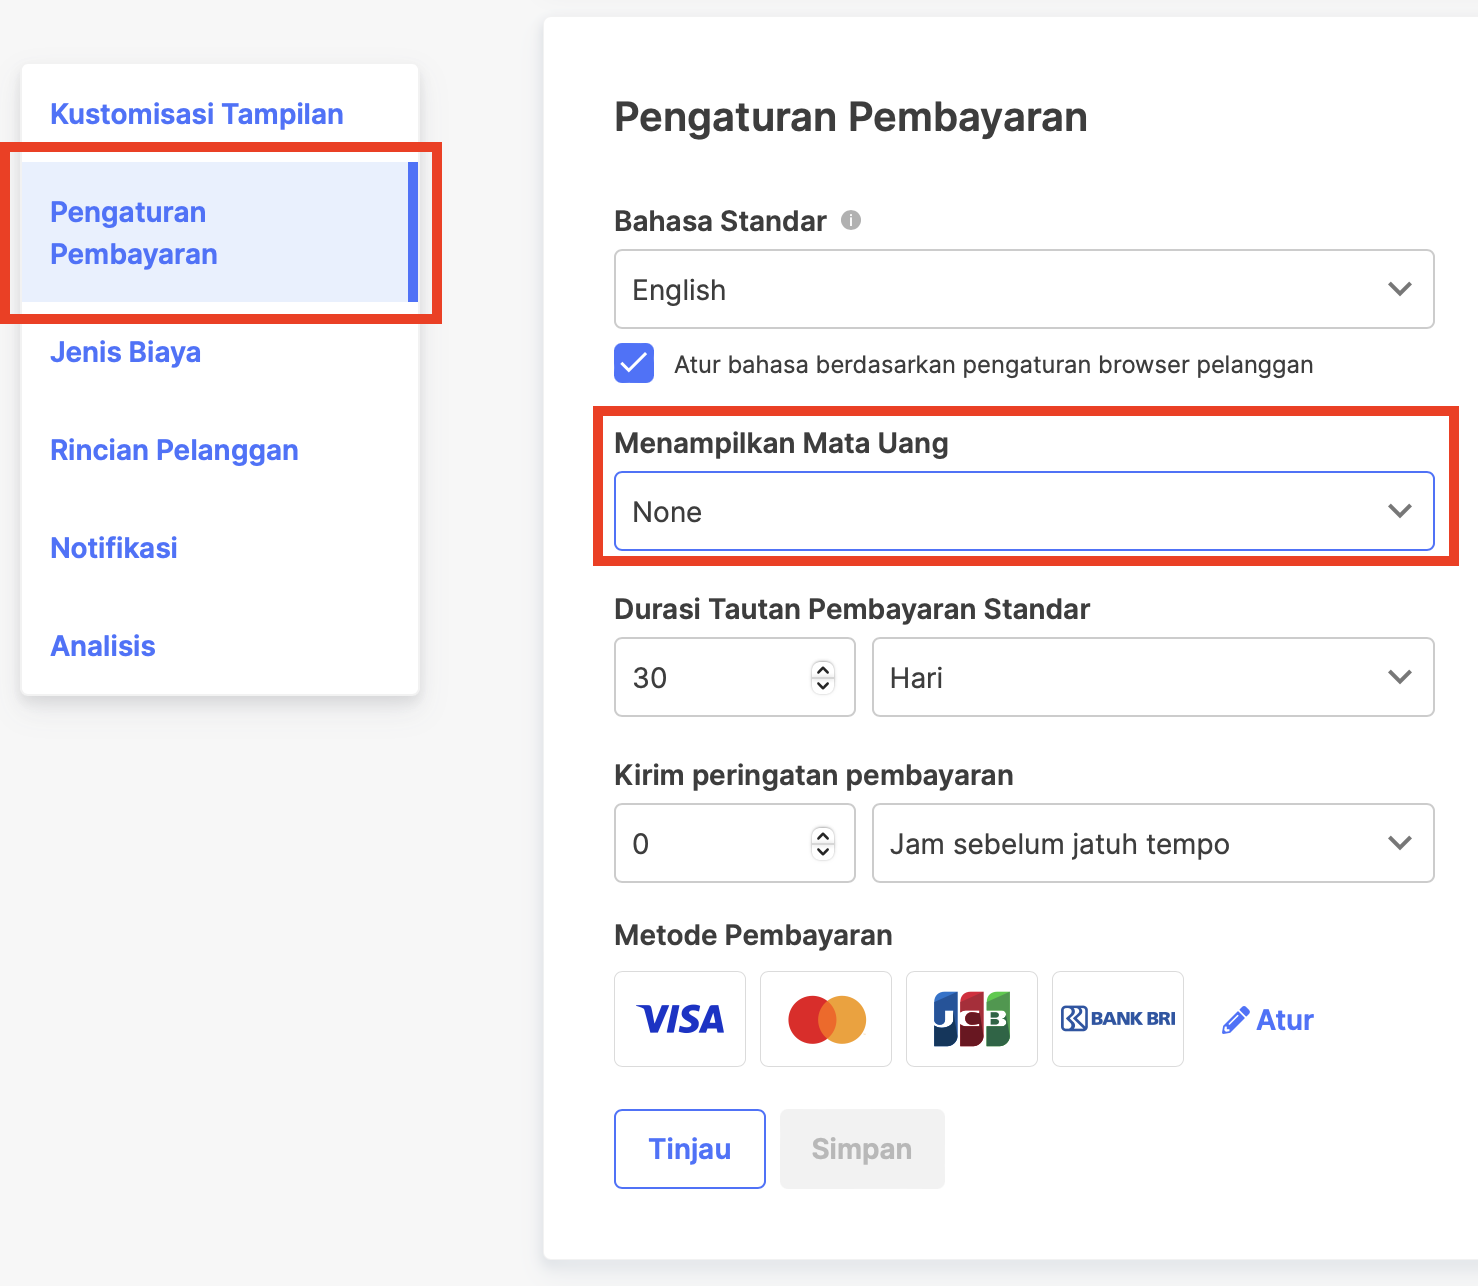
Task: Select the Mastercard payment method icon
Action: (826, 1019)
